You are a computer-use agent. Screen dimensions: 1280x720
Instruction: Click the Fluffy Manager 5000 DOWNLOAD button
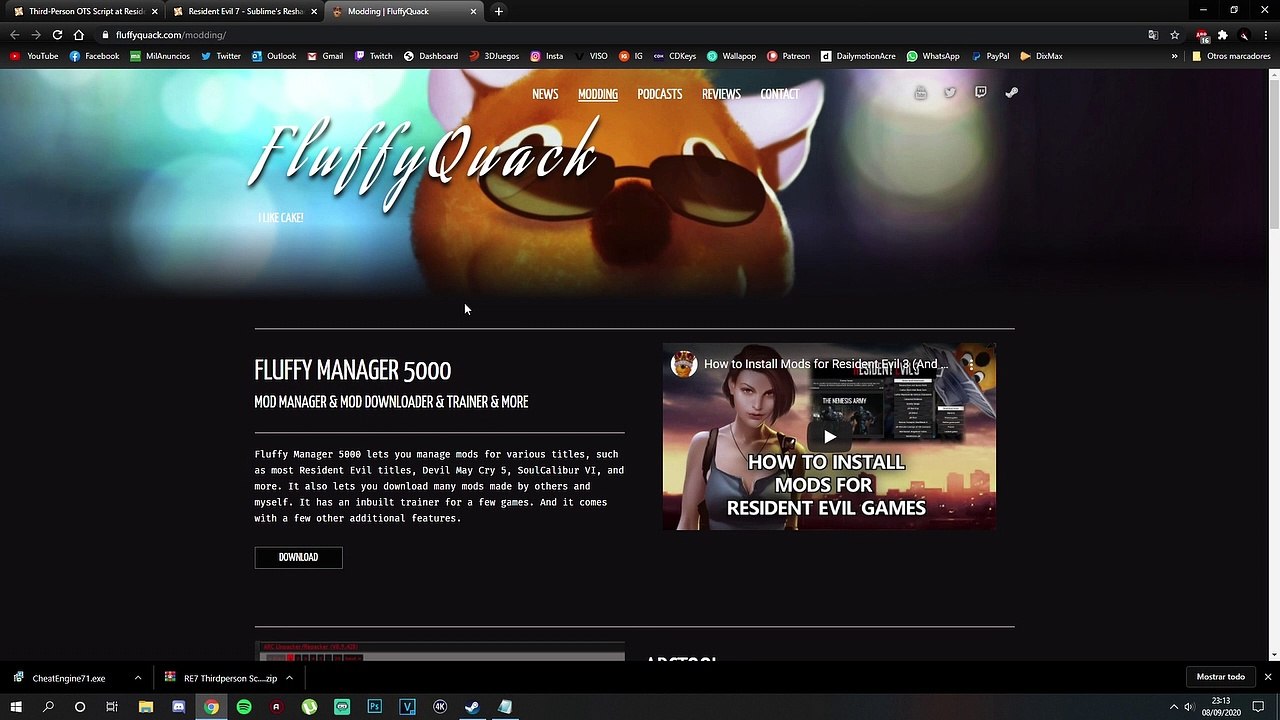(298, 557)
